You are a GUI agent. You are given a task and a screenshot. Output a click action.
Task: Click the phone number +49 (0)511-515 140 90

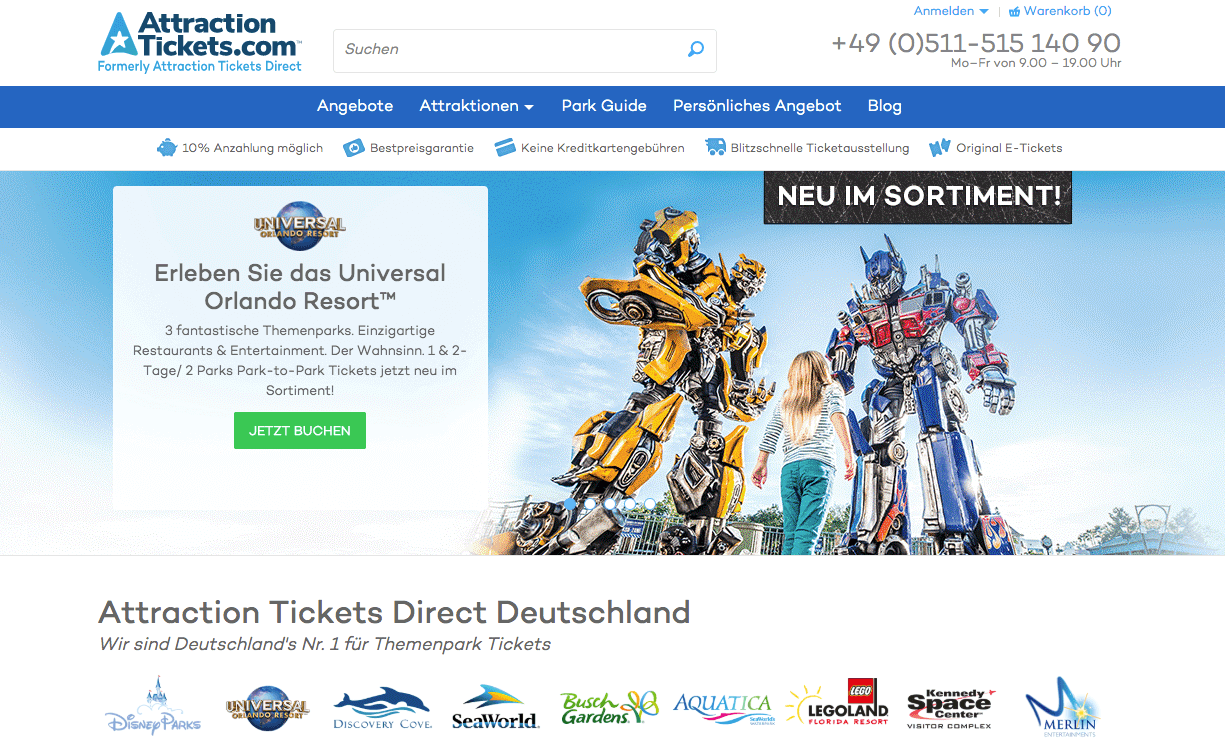976,43
